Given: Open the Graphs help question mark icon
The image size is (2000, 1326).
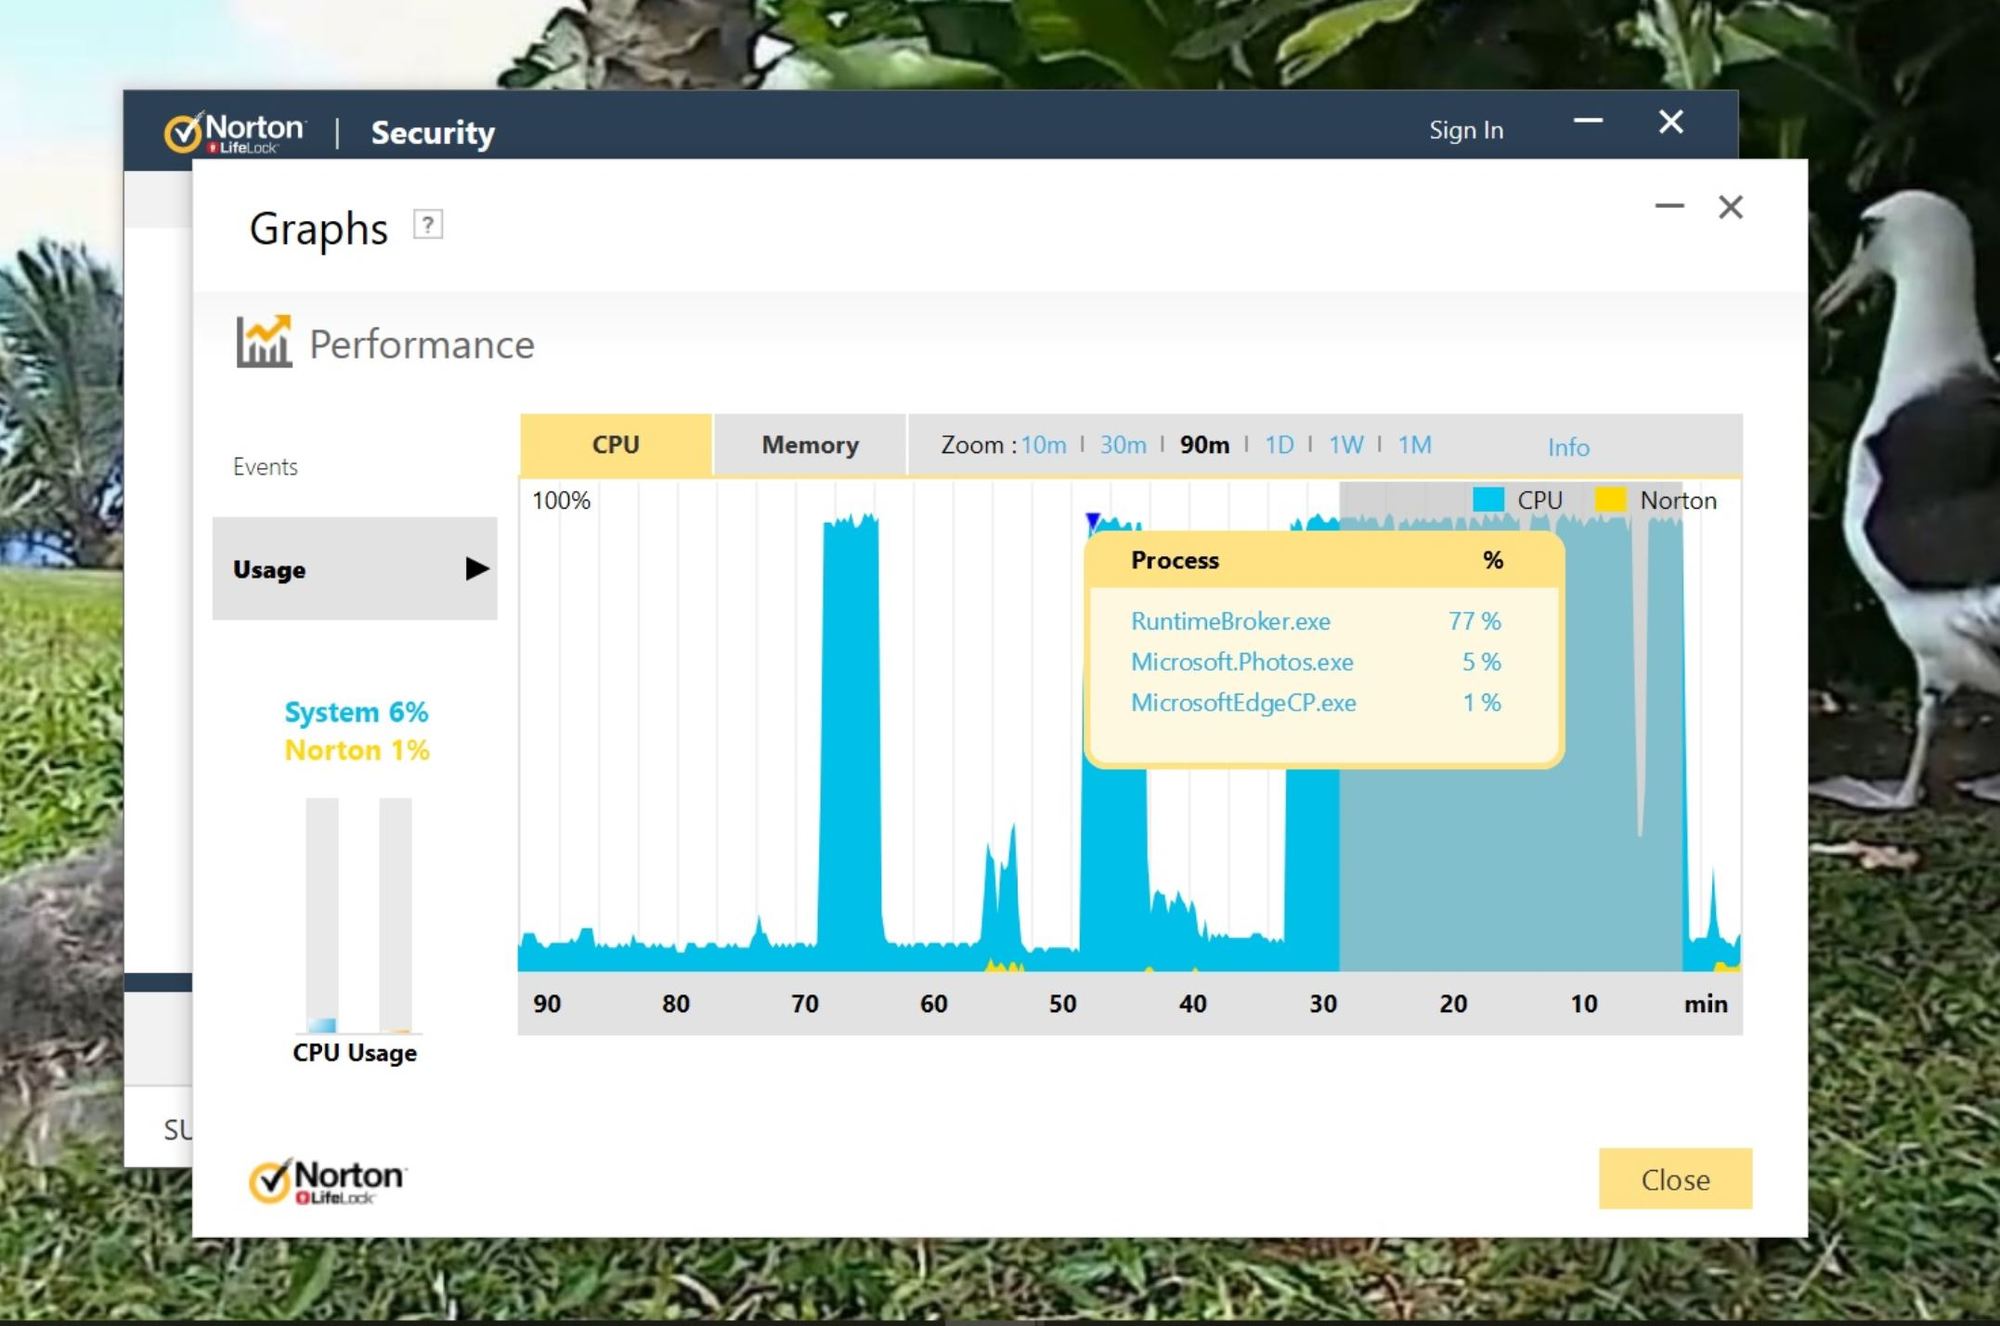Looking at the screenshot, I should (x=428, y=225).
